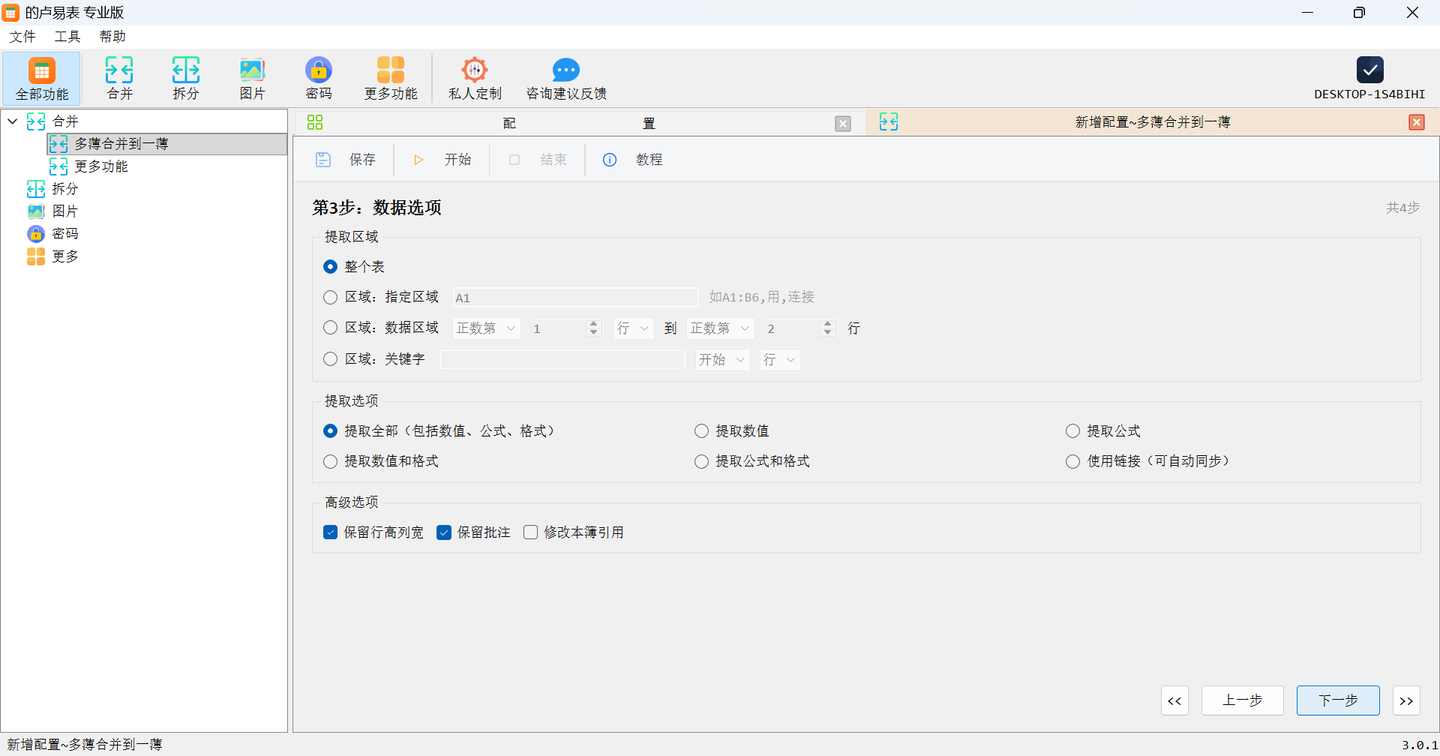Select the 提取公式 radio option

(1073, 431)
